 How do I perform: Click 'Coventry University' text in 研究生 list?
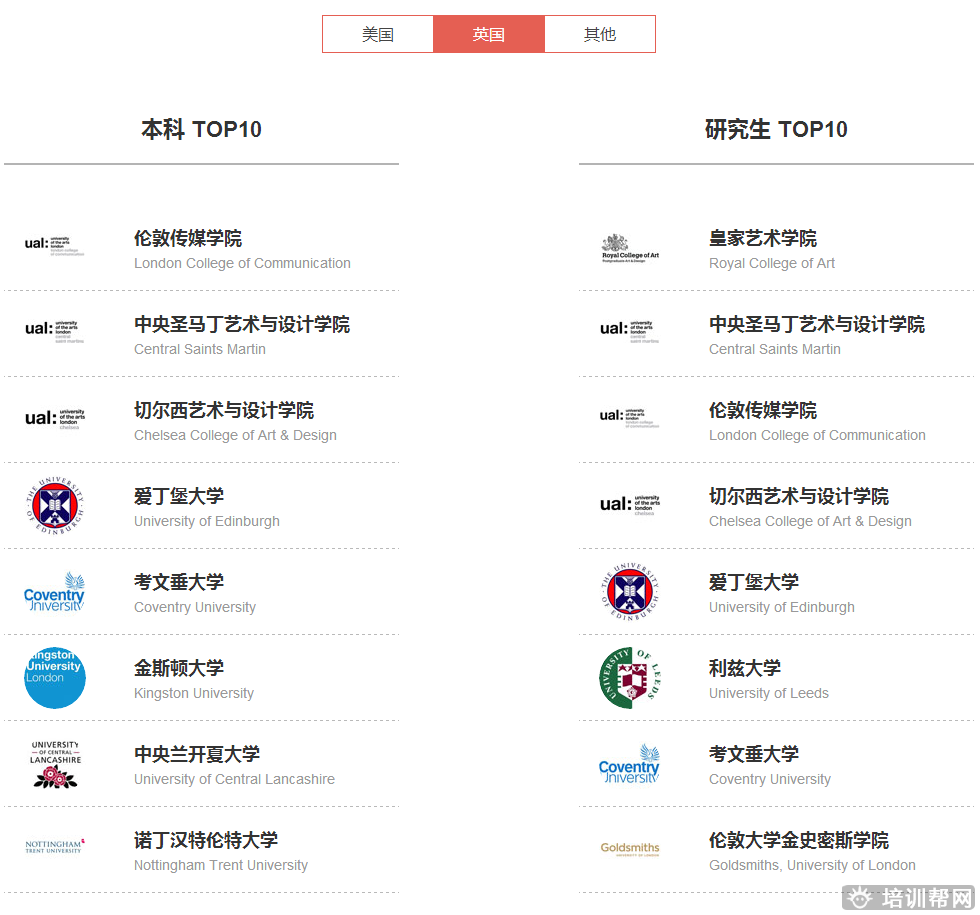[x=770, y=779]
